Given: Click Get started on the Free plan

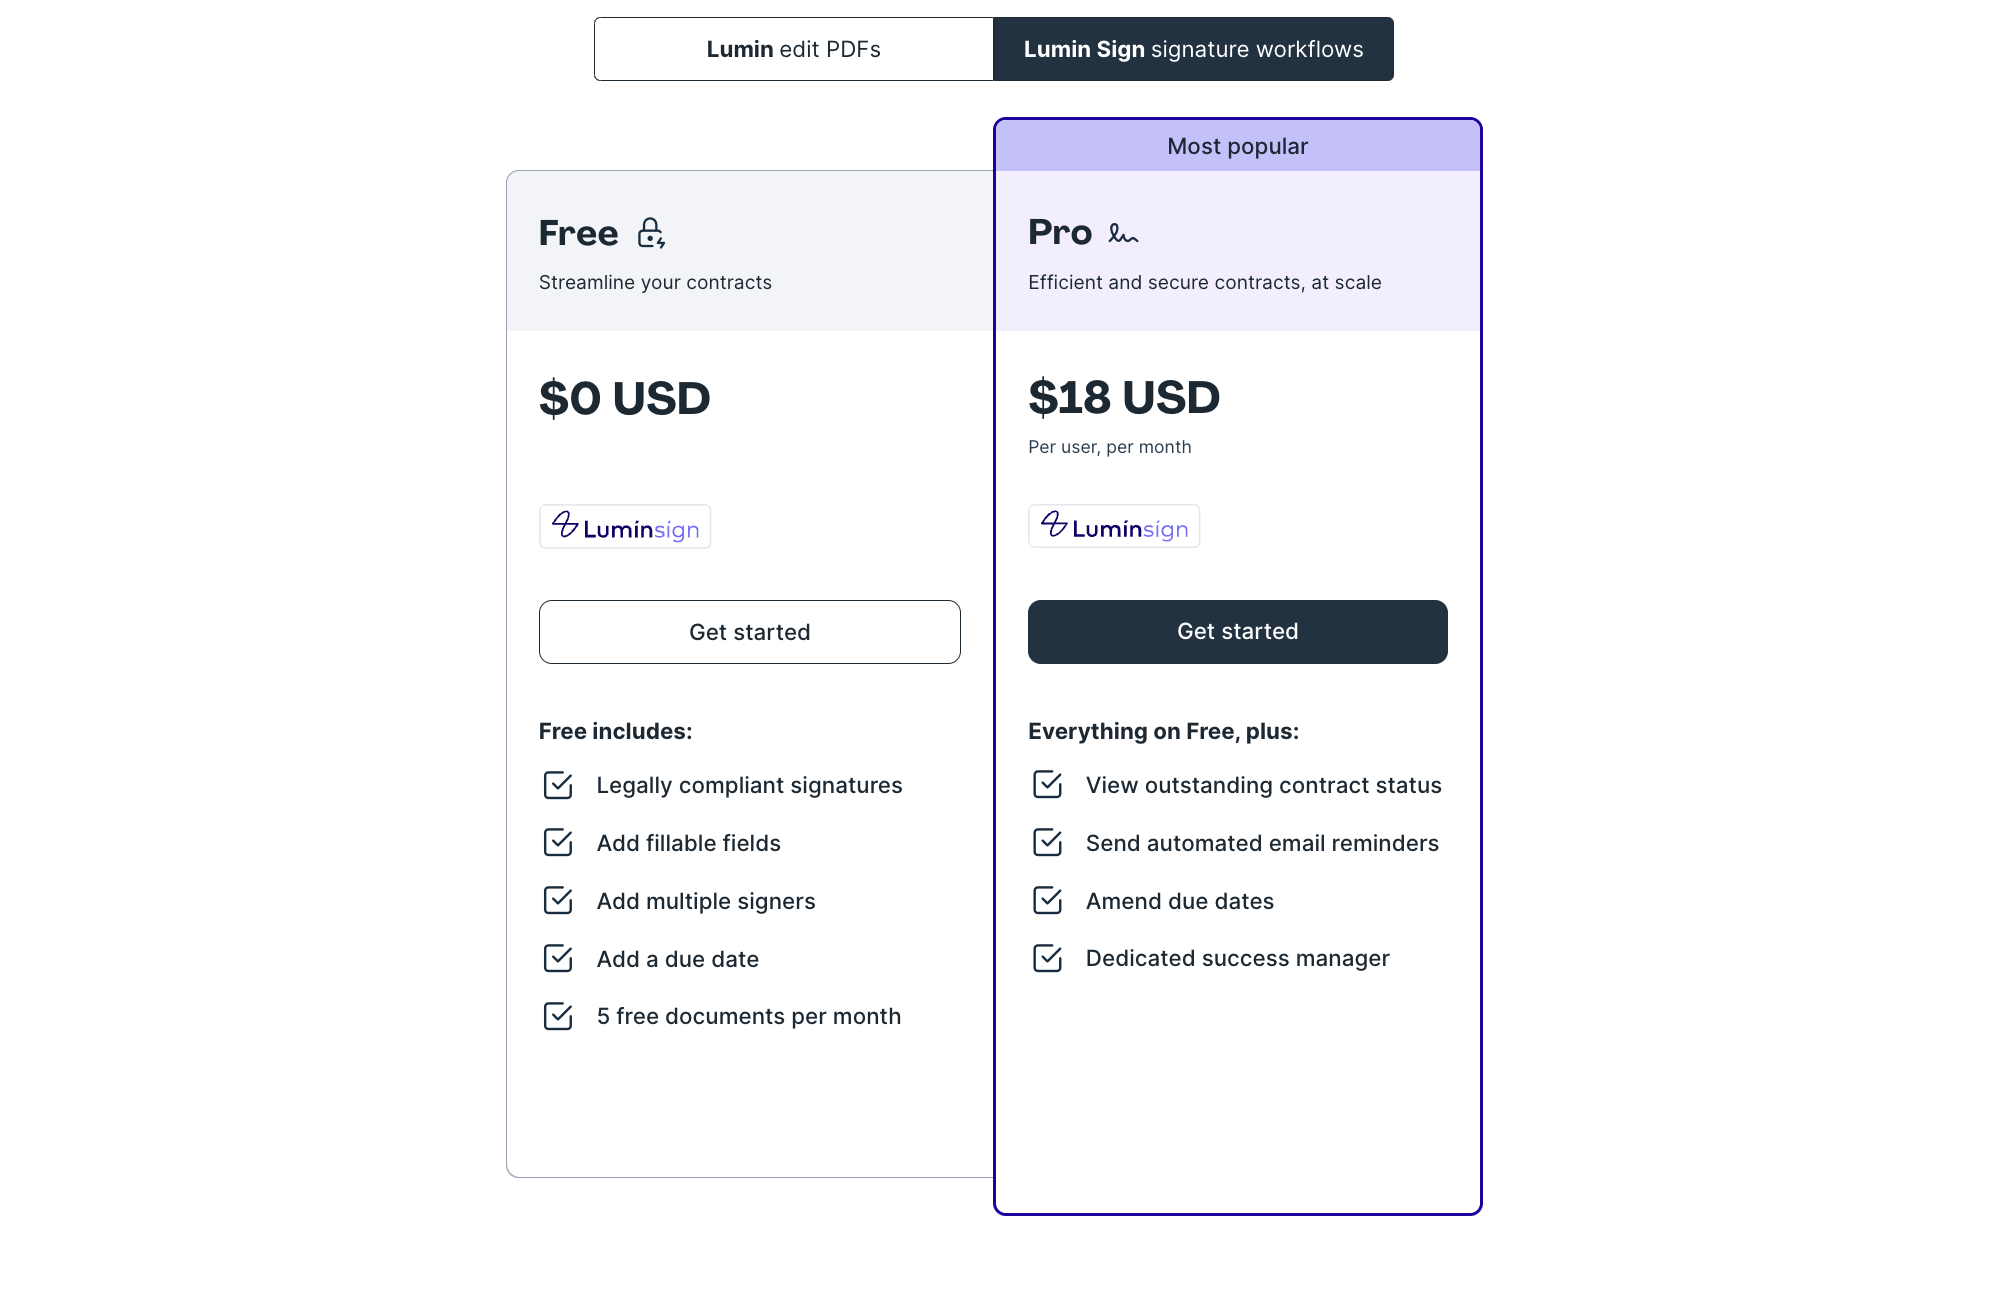Looking at the screenshot, I should pos(749,632).
